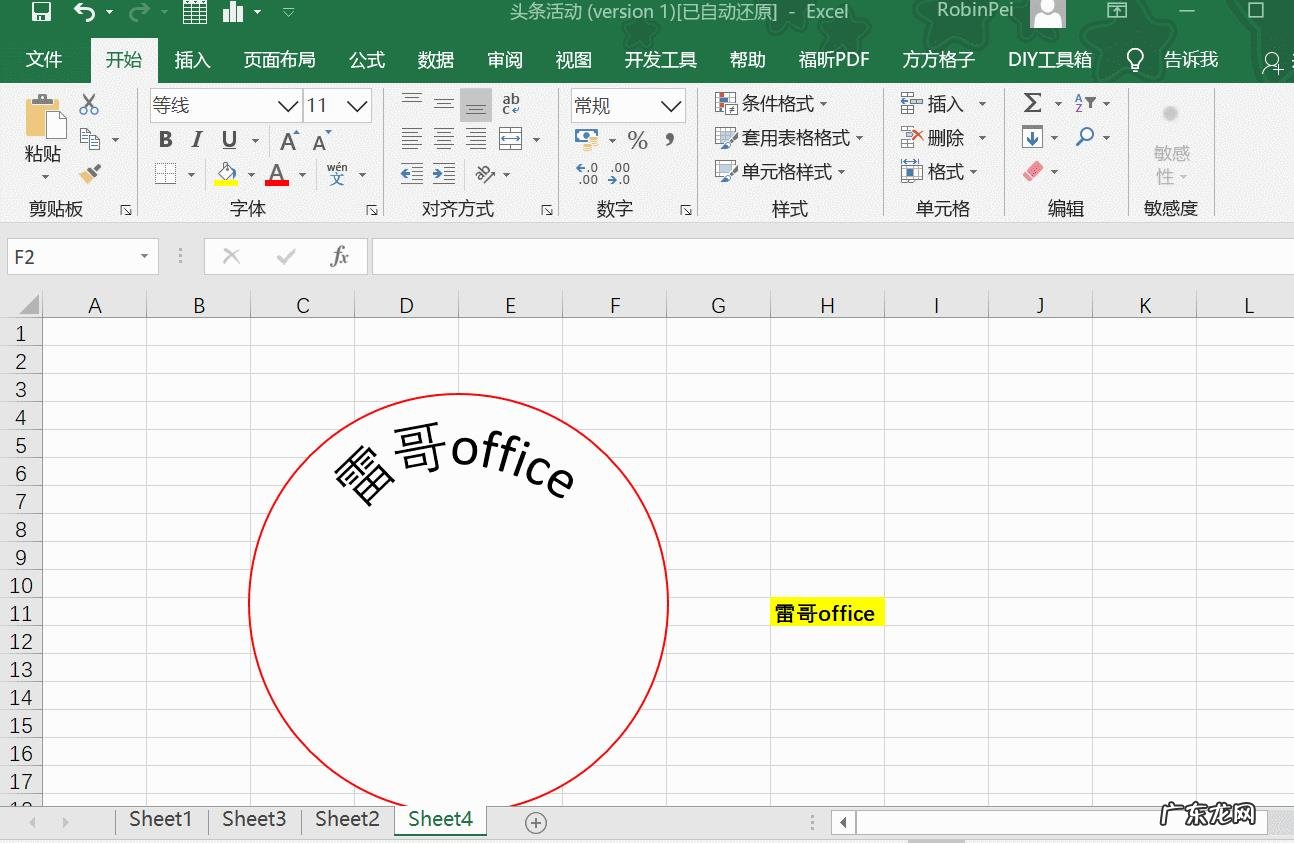
Task: Open the font name dropdown showing 等线
Action: pos(288,105)
